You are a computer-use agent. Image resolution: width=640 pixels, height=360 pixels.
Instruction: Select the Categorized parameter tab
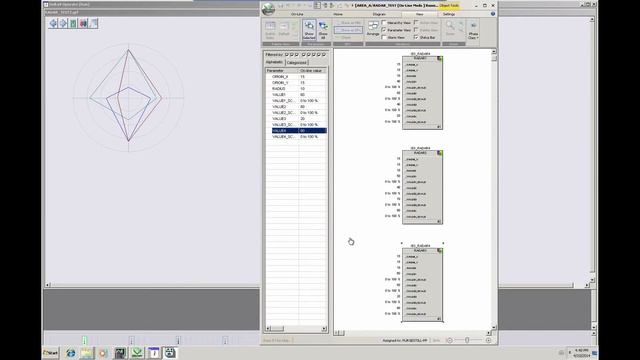point(297,62)
